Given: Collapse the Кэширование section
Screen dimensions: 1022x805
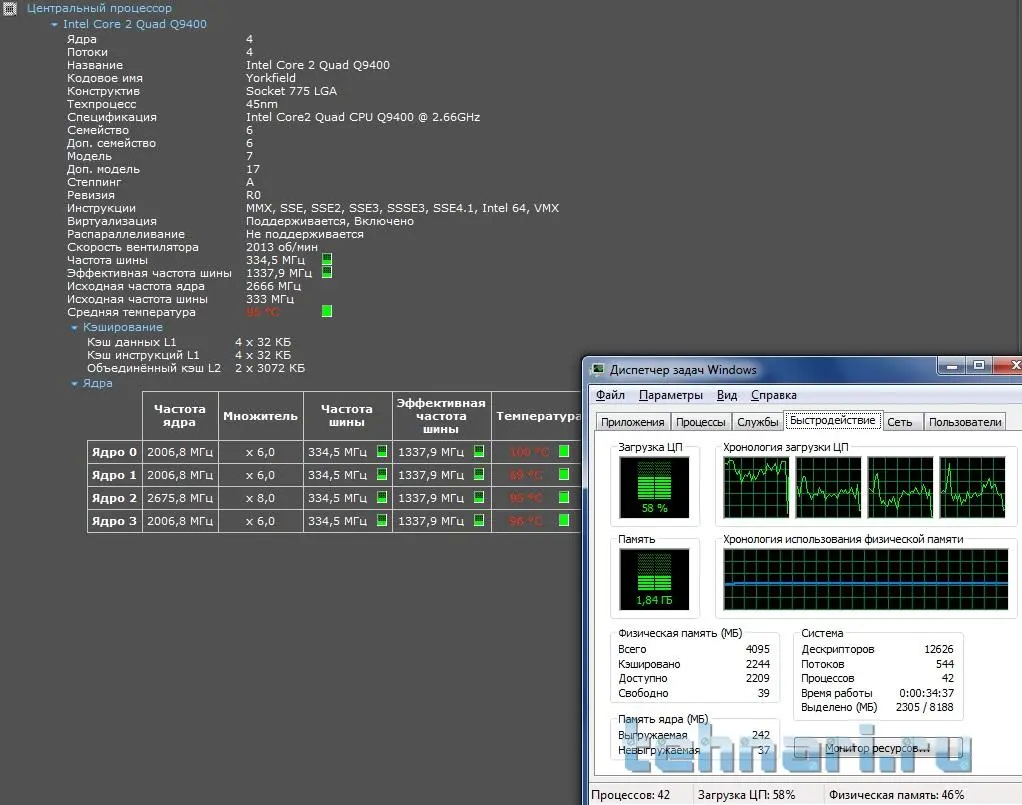Looking at the screenshot, I should (75, 328).
